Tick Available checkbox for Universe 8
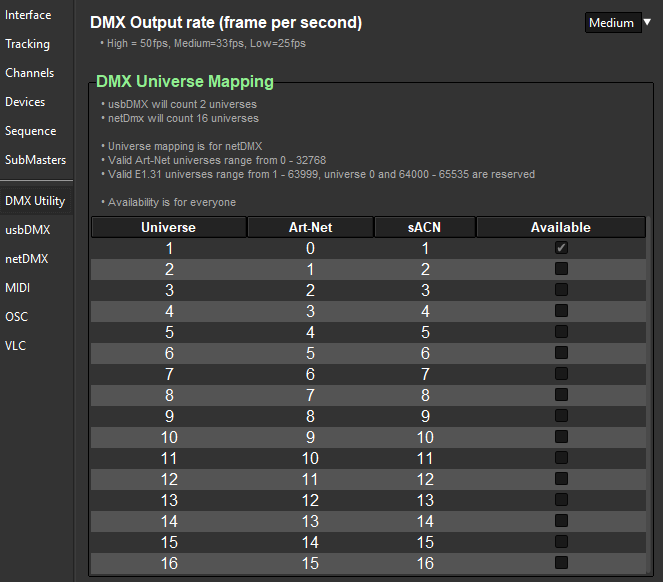This screenshot has height=582, width=663. pos(561,395)
